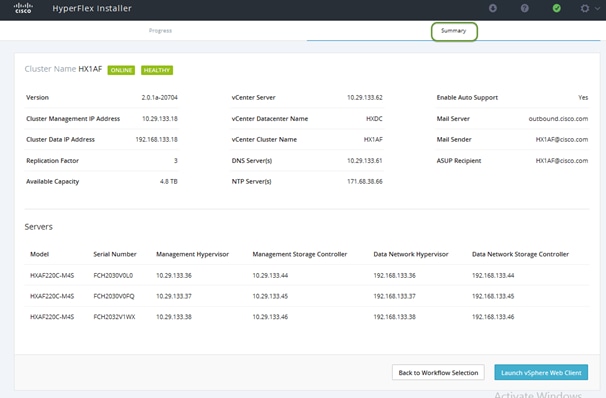Click Data Network Storage Controller header
Viewport: 606px width, 398px height.
click(520, 254)
